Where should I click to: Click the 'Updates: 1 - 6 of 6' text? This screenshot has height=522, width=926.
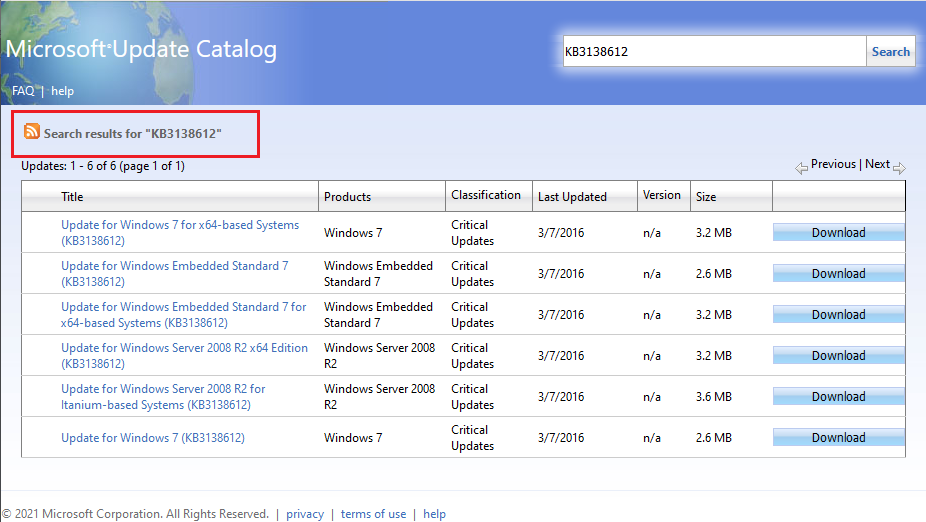click(103, 166)
